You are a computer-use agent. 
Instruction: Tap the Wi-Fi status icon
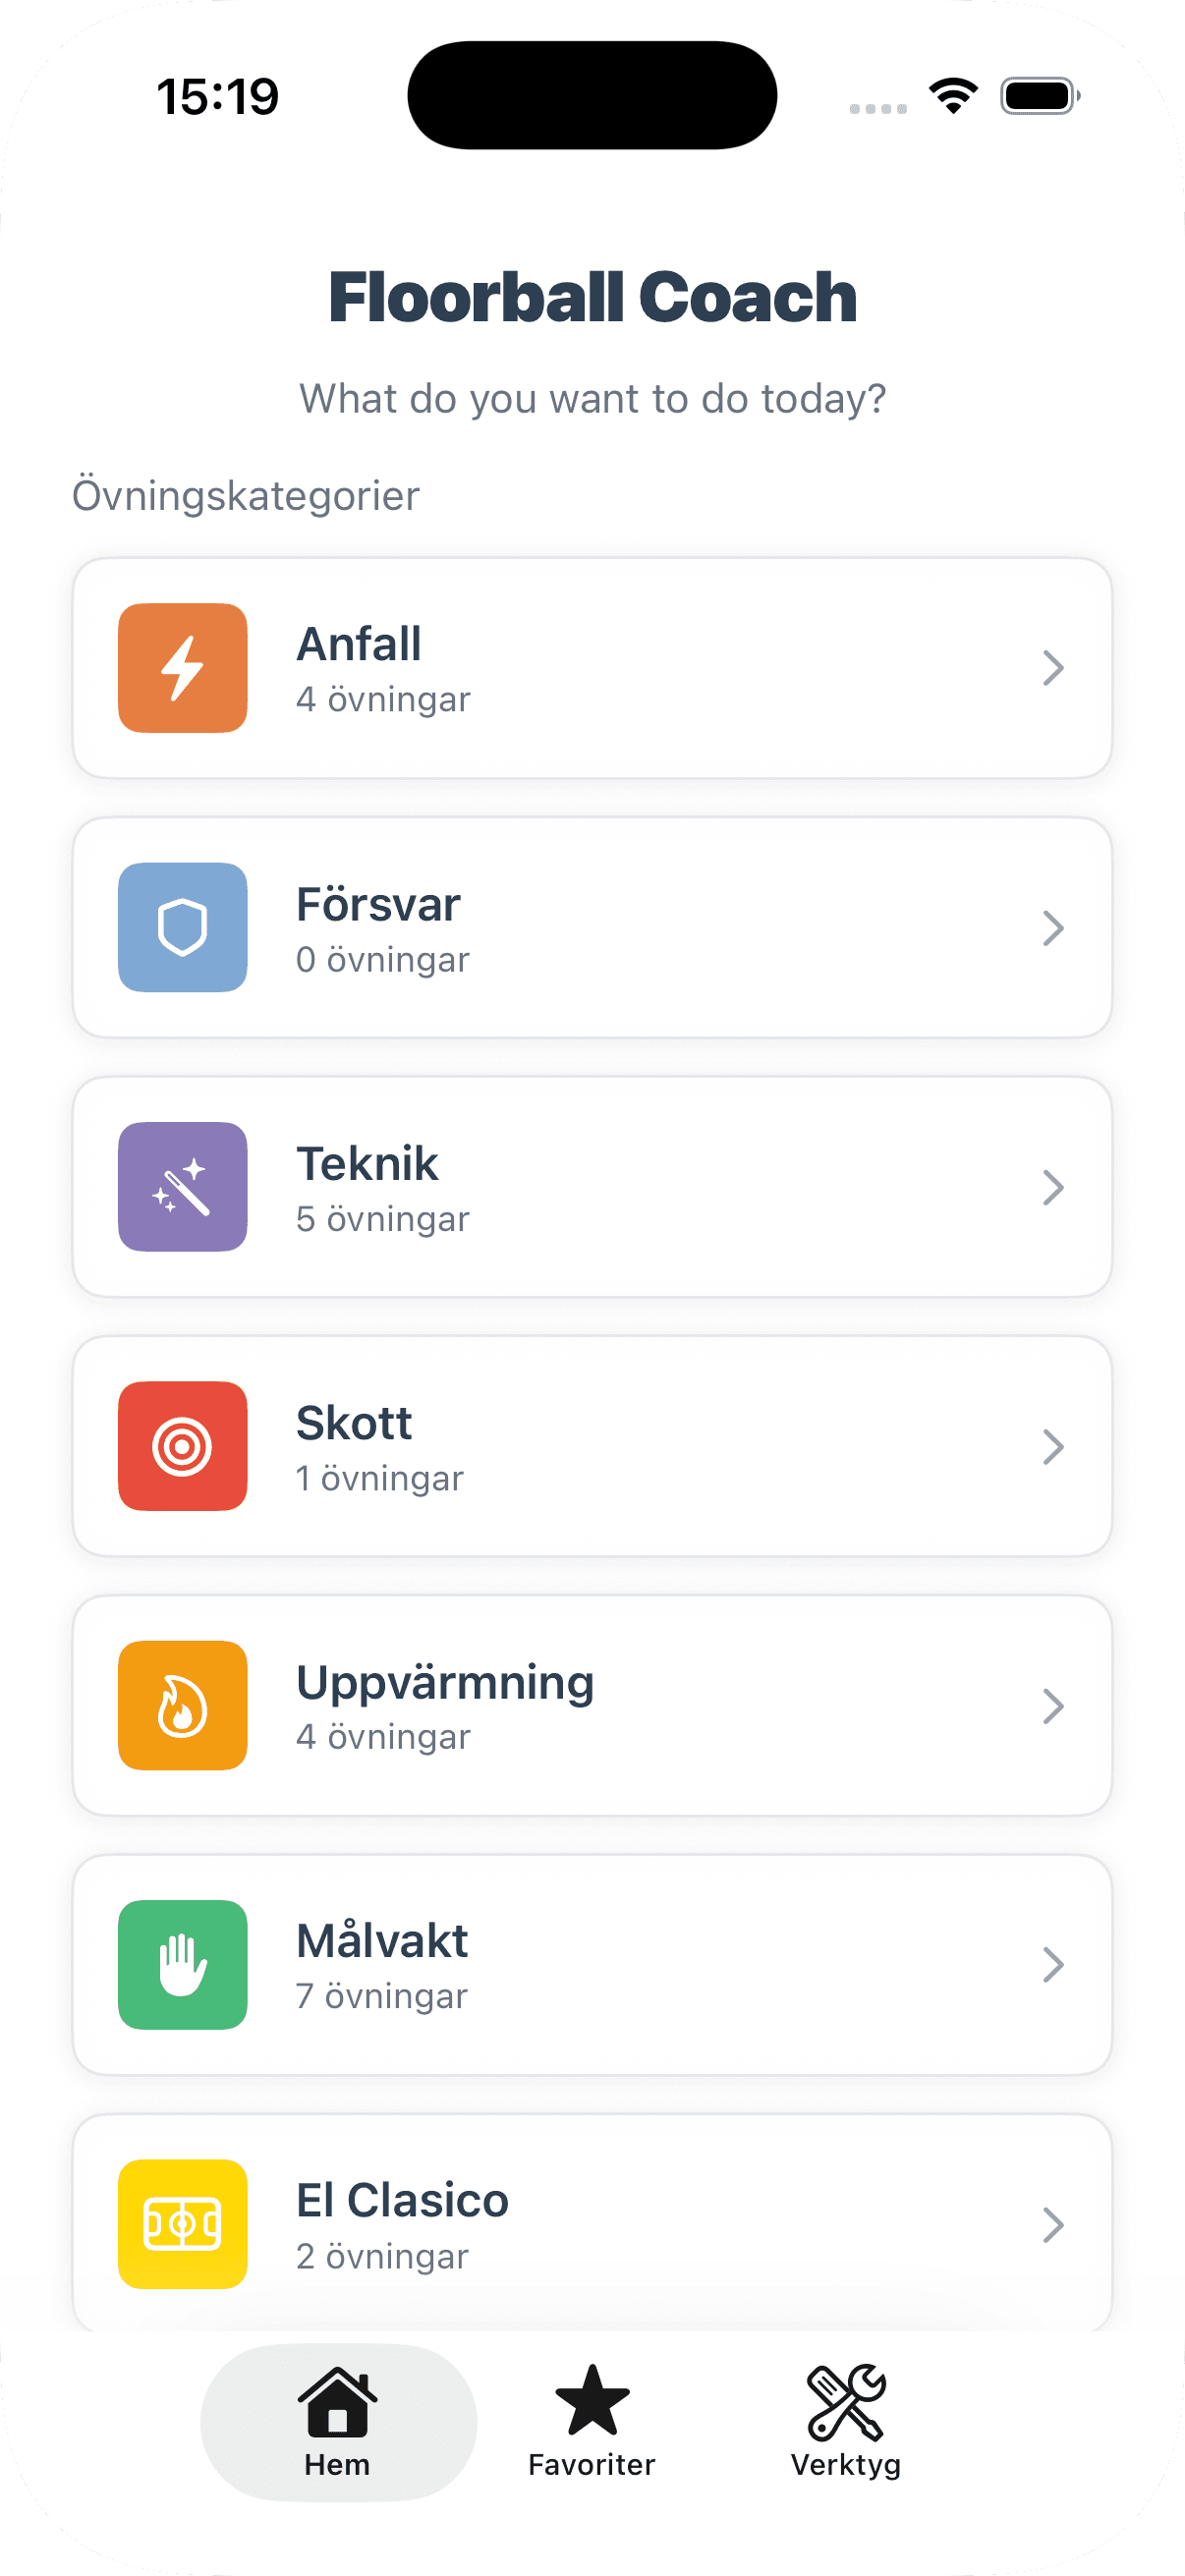[x=953, y=96]
